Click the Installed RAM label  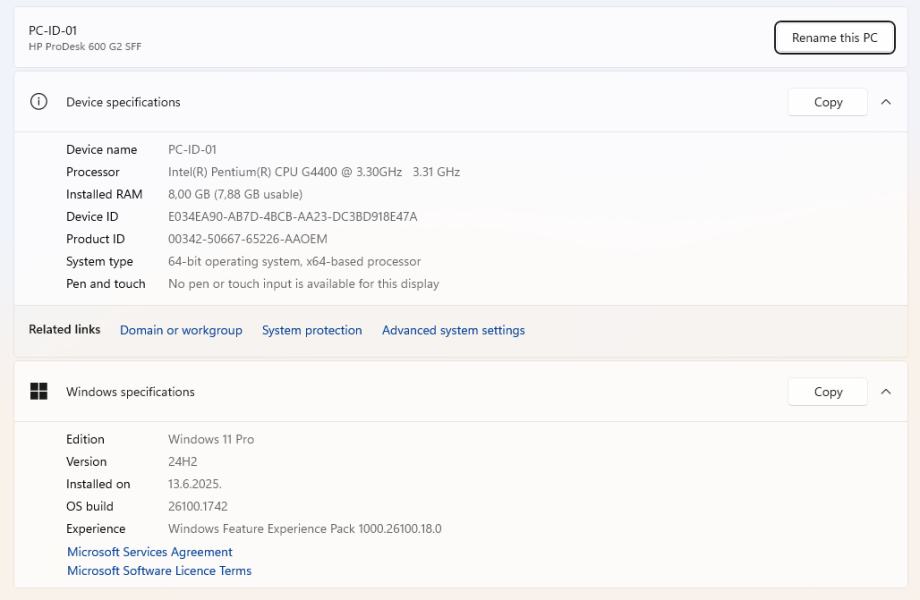click(x=104, y=194)
